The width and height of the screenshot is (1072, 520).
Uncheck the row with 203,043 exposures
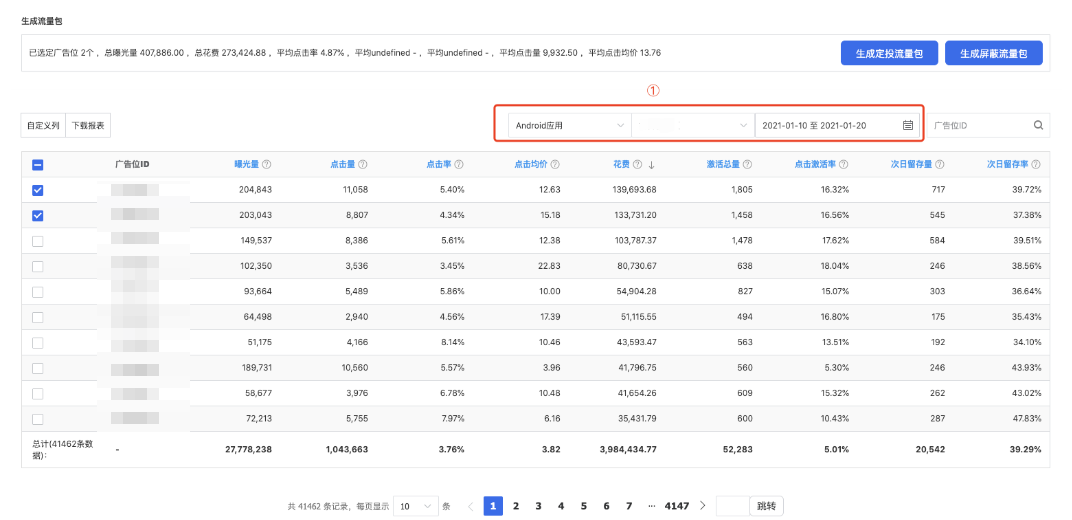(x=38, y=215)
